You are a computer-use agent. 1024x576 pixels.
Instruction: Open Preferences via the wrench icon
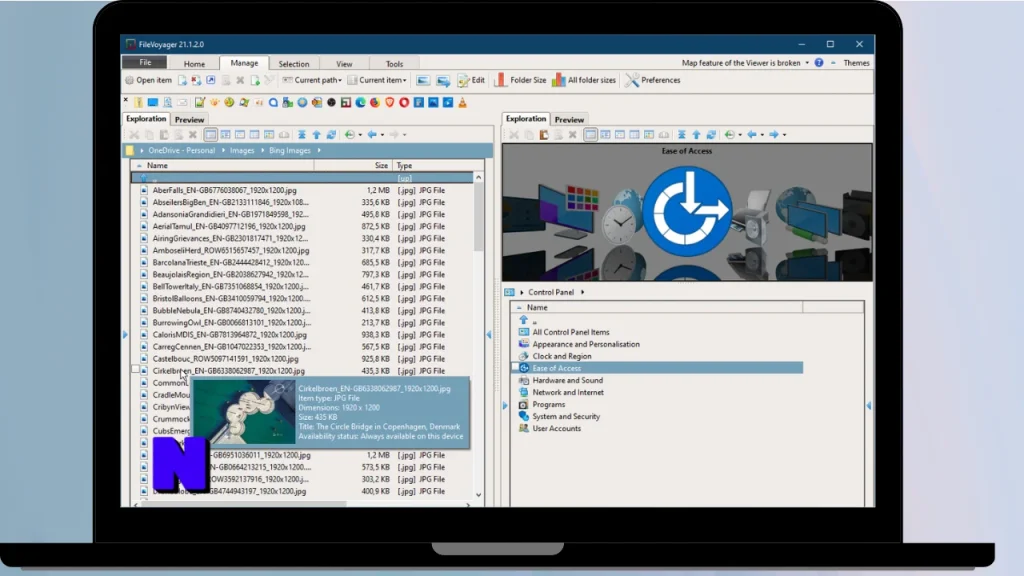click(x=632, y=80)
